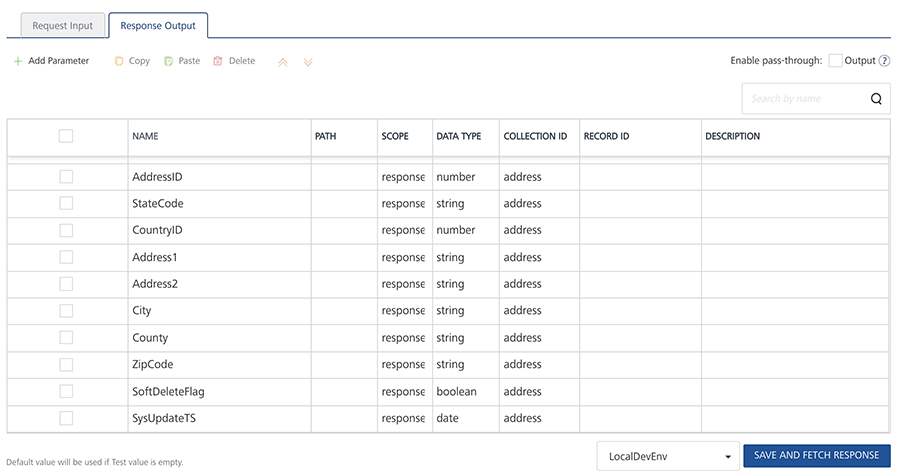Move parameter down with the down arrow
The image size is (900, 475).
(308, 62)
